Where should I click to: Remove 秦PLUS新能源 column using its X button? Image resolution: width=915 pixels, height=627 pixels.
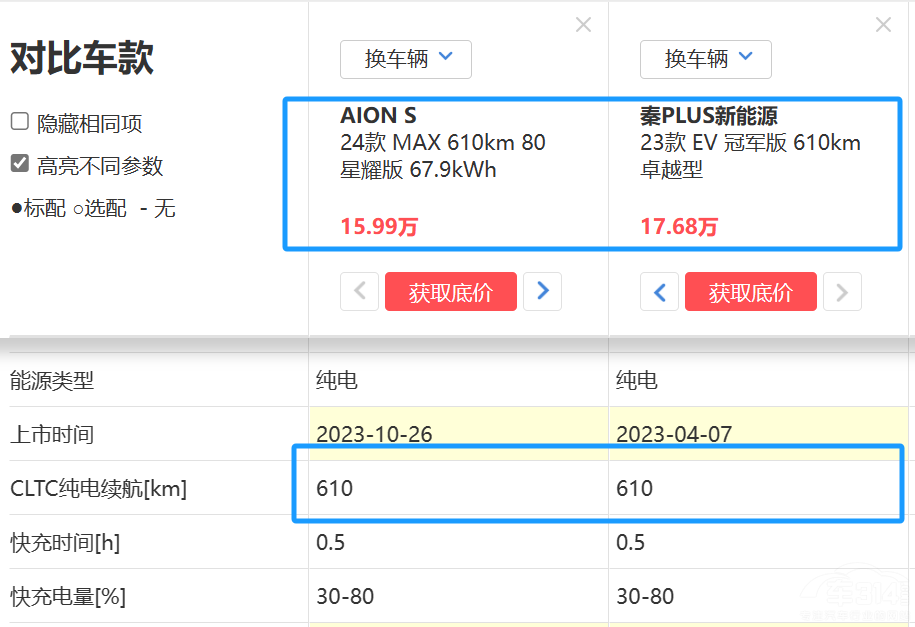pyautogui.click(x=883, y=25)
